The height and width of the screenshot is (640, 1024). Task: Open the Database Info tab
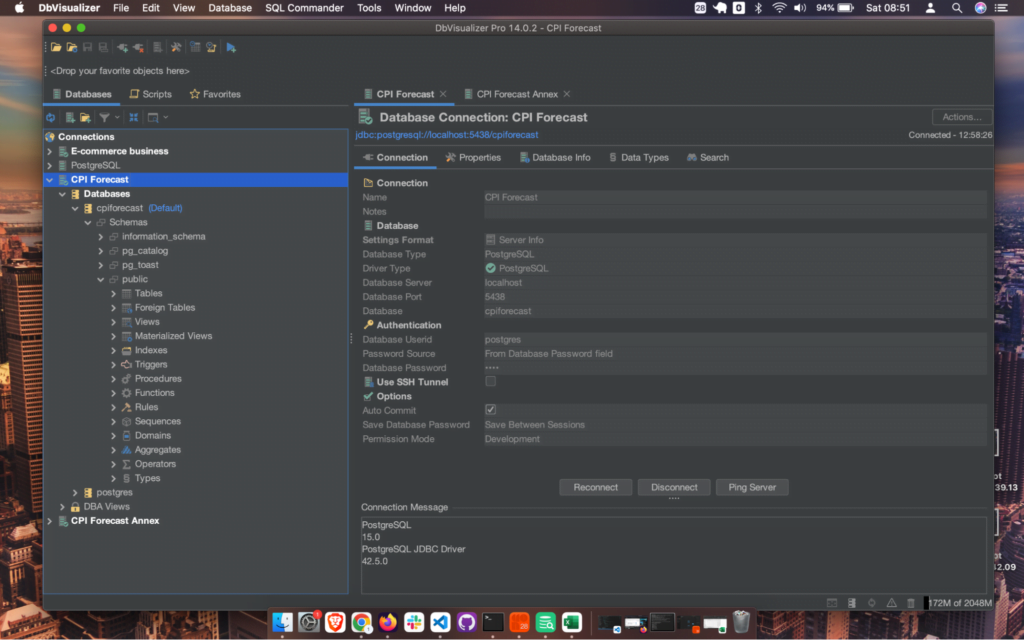point(555,157)
